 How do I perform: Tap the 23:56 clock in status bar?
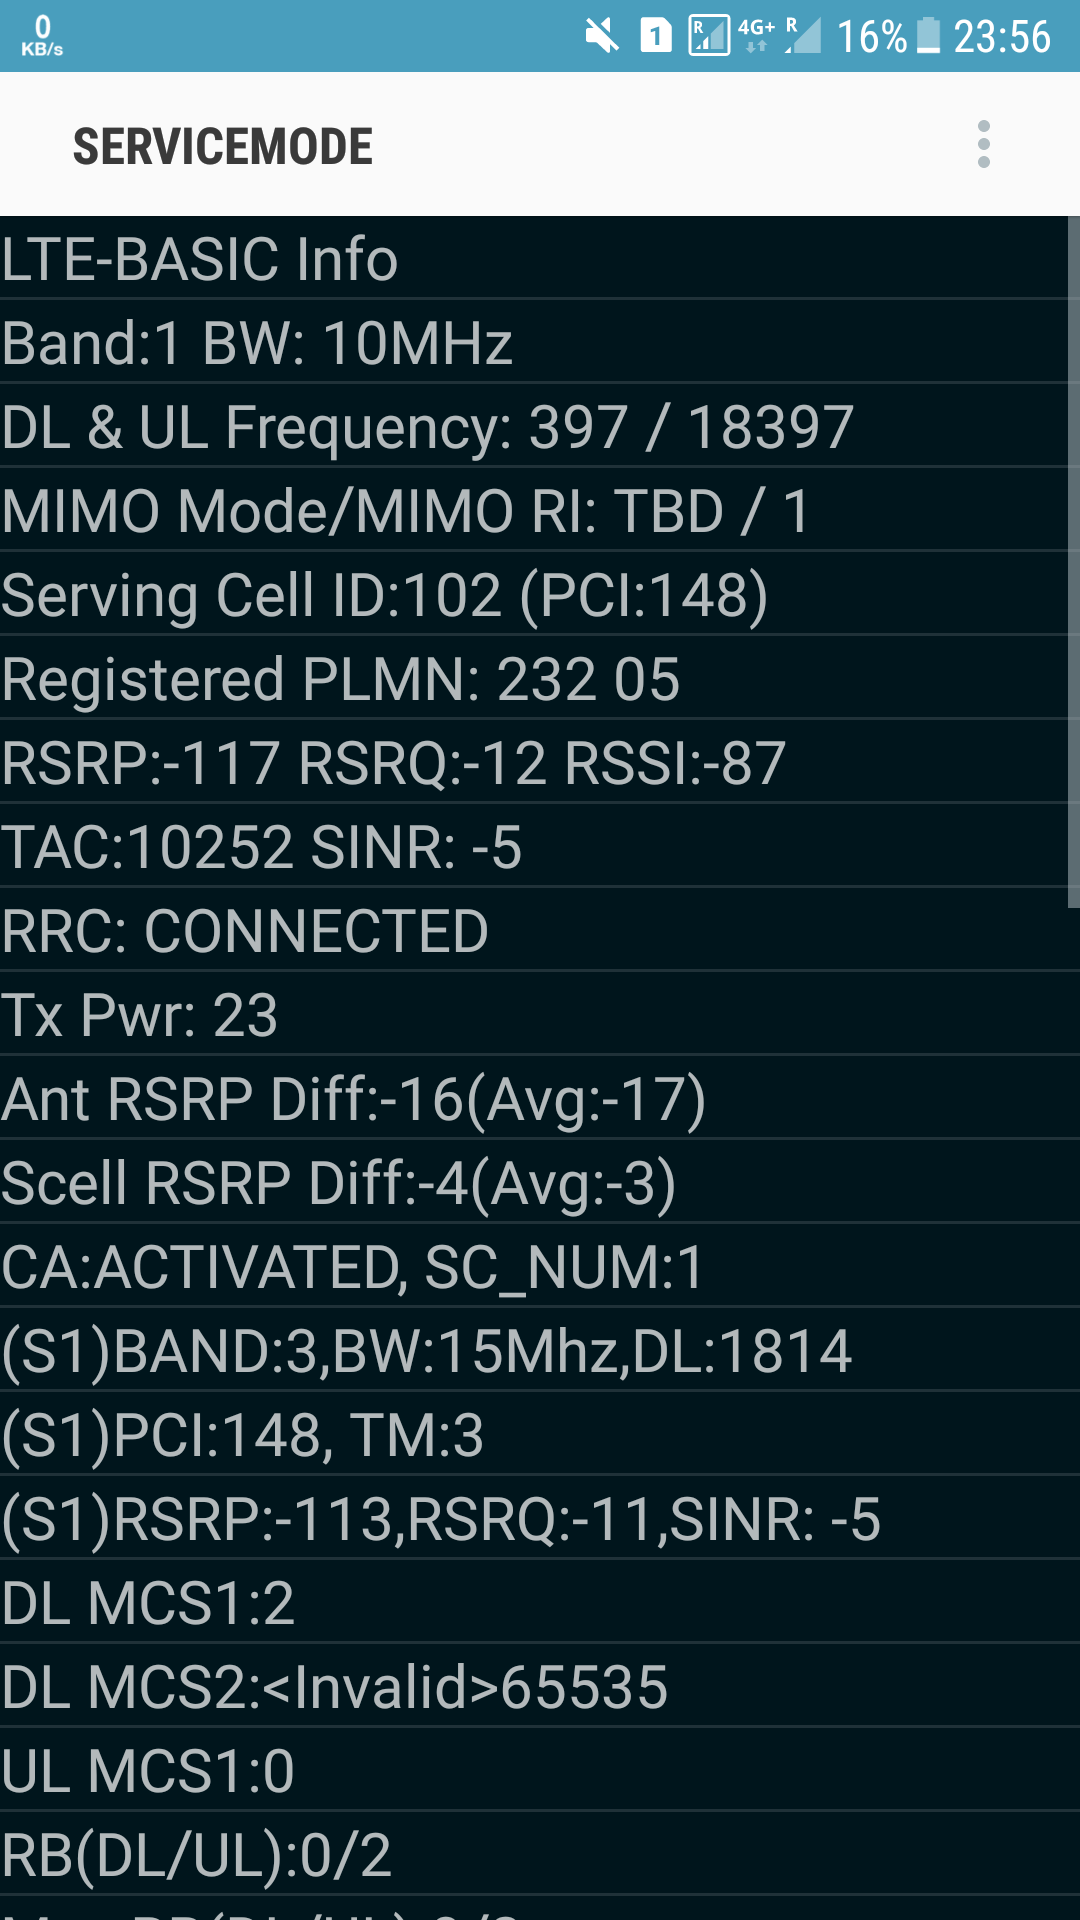(x=1002, y=37)
